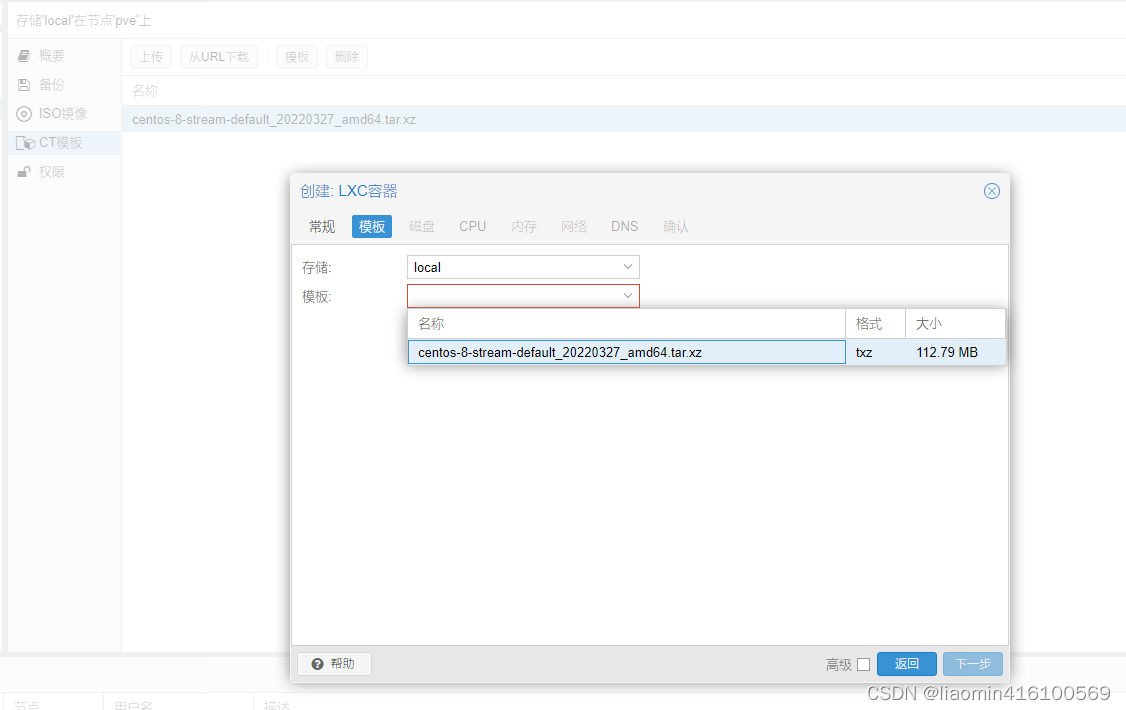Switch to the 磁盘 tab
Screen dimensions: 1126x710
coord(422,227)
